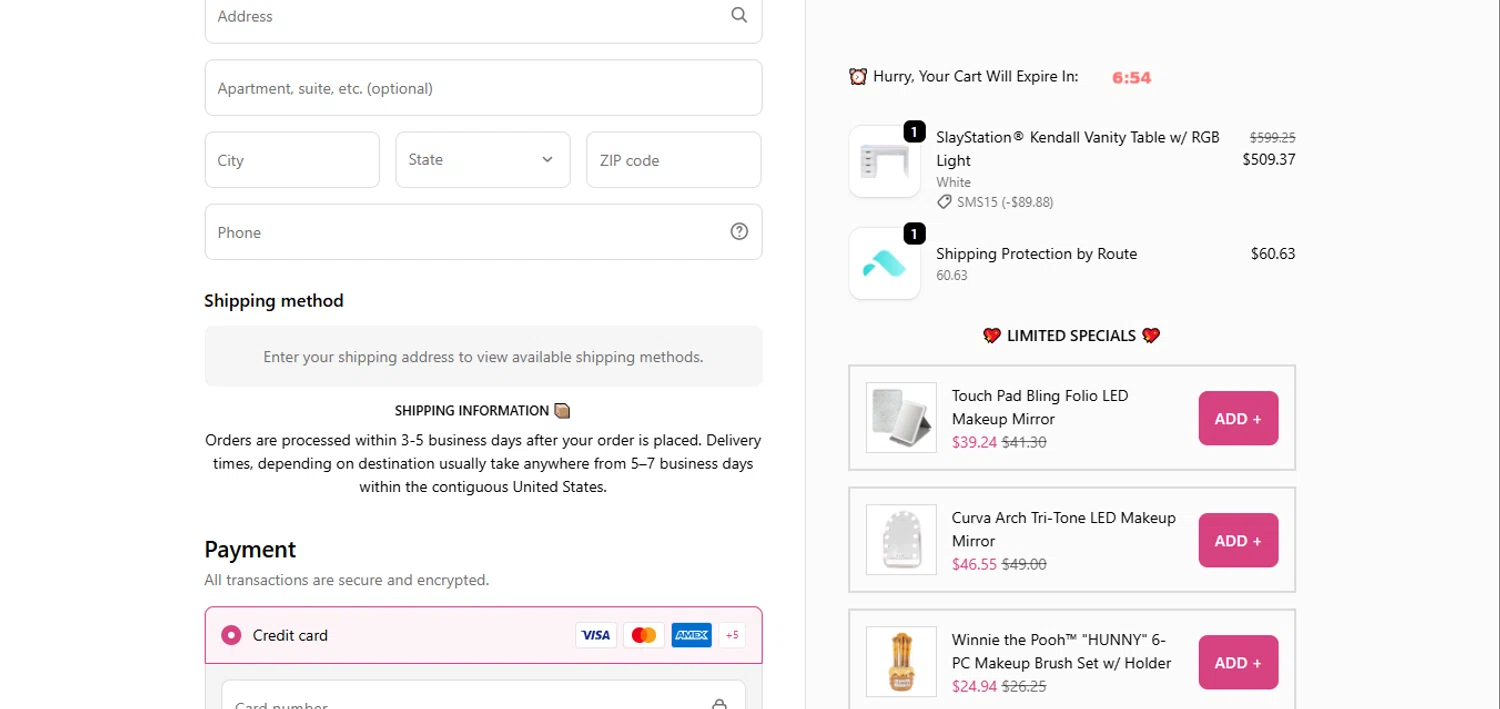Select the Credit card radio button
This screenshot has height=709, width=1500.
click(x=231, y=635)
